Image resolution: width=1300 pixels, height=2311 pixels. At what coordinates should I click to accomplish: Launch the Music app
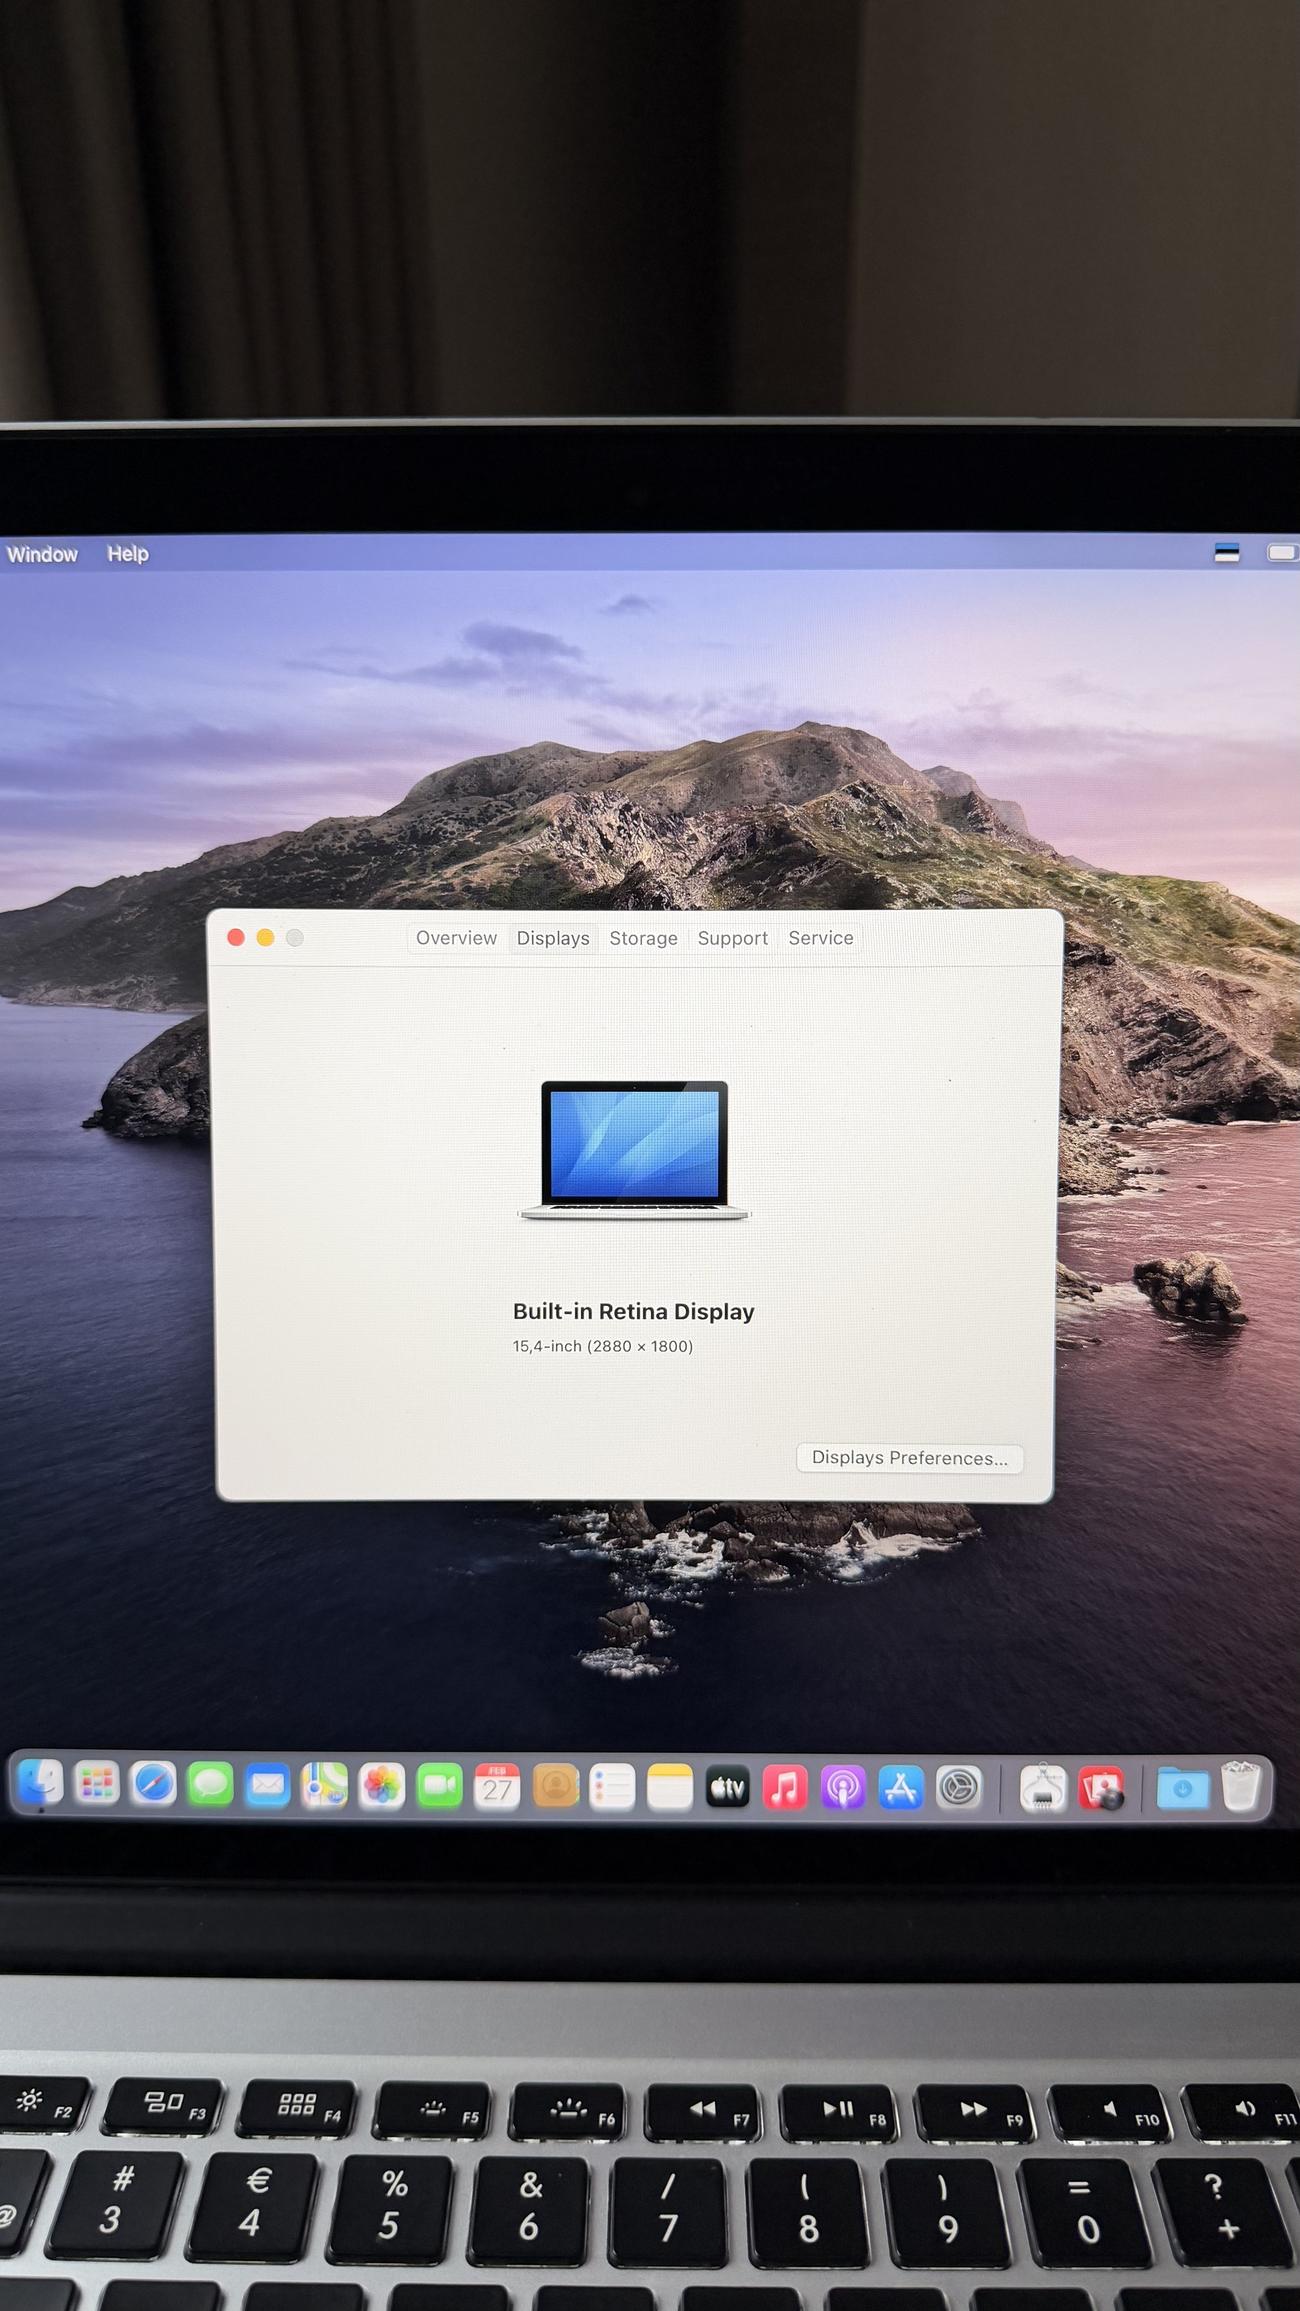[785, 1787]
